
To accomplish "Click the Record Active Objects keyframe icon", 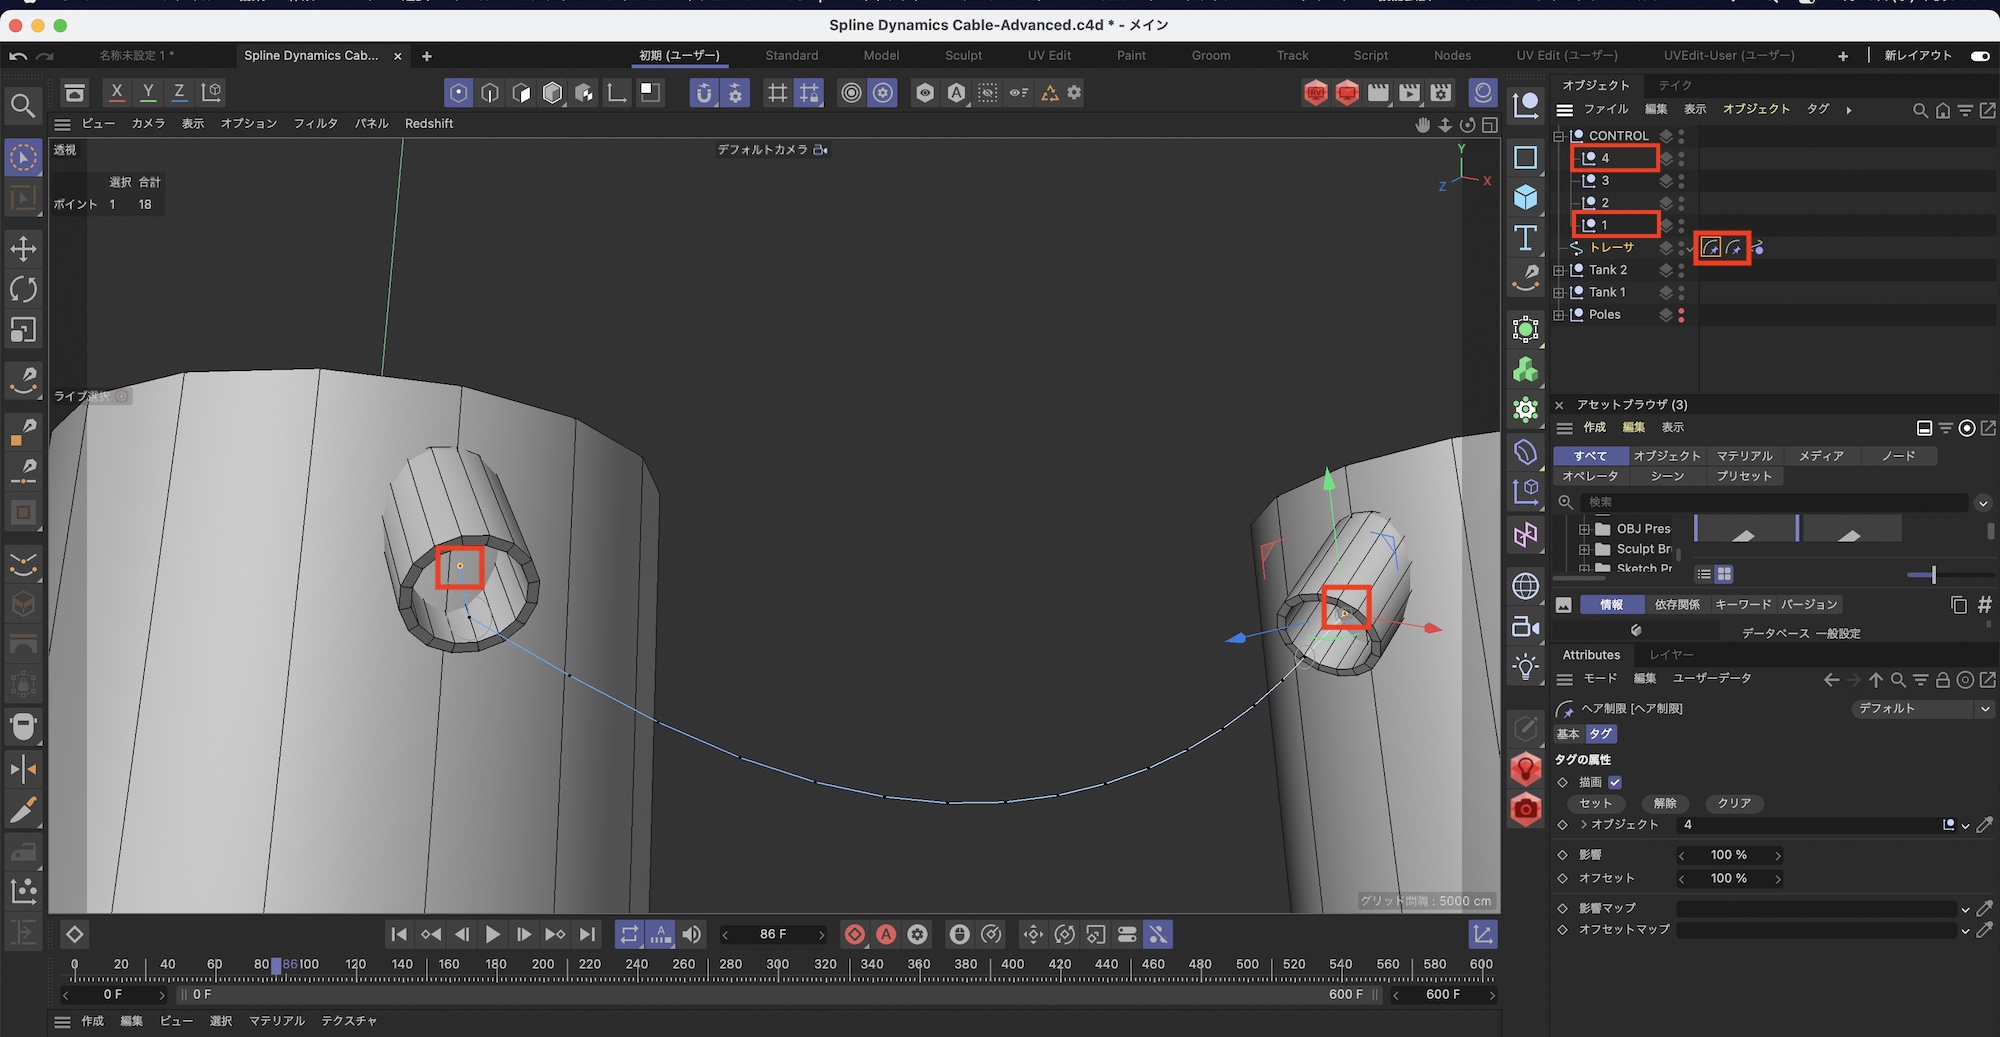I will tap(854, 934).
